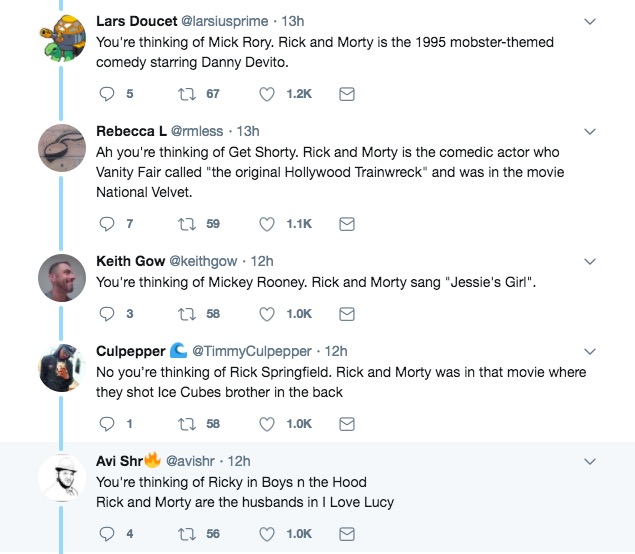Reply to Lars Doucet's tweet
635x554 pixels.
coord(110,94)
